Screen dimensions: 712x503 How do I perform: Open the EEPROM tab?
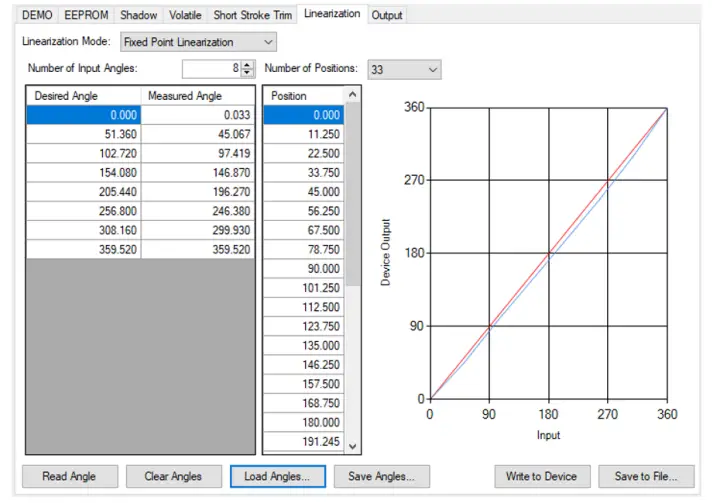click(86, 15)
